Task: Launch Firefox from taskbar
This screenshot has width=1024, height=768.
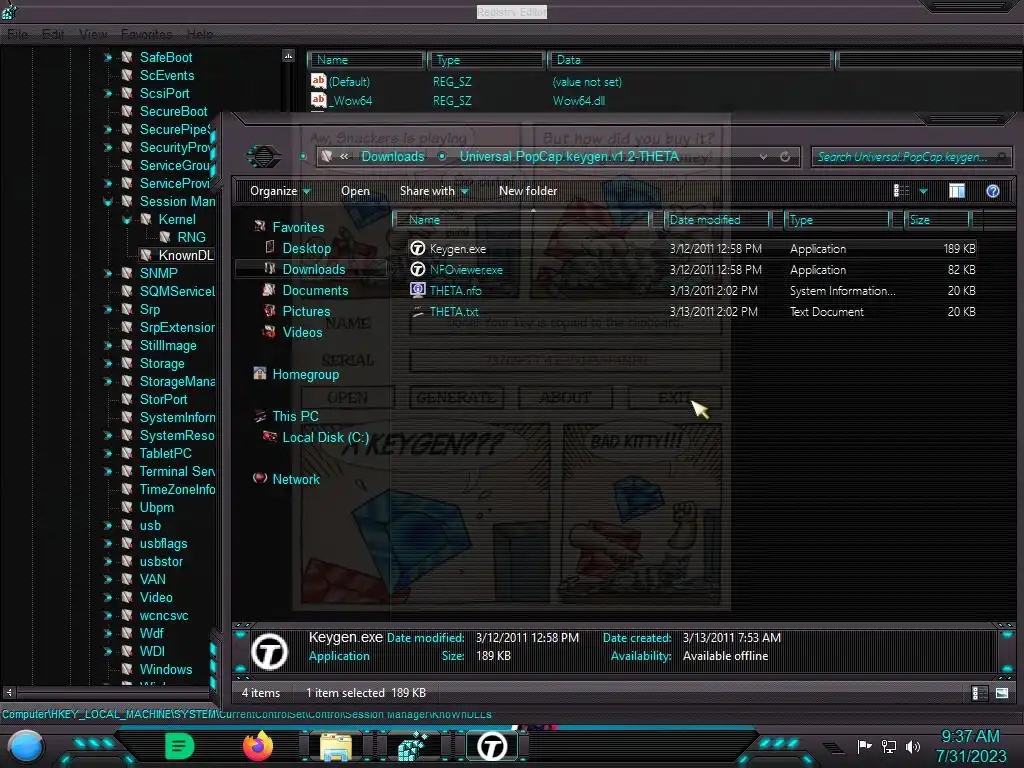Action: pos(258,746)
